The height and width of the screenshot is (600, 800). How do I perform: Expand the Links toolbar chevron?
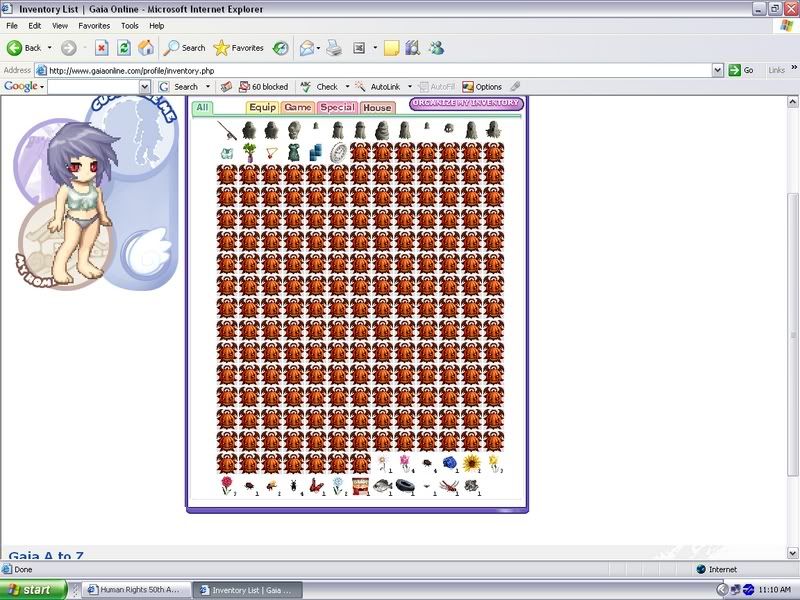pyautogui.click(x=794, y=67)
